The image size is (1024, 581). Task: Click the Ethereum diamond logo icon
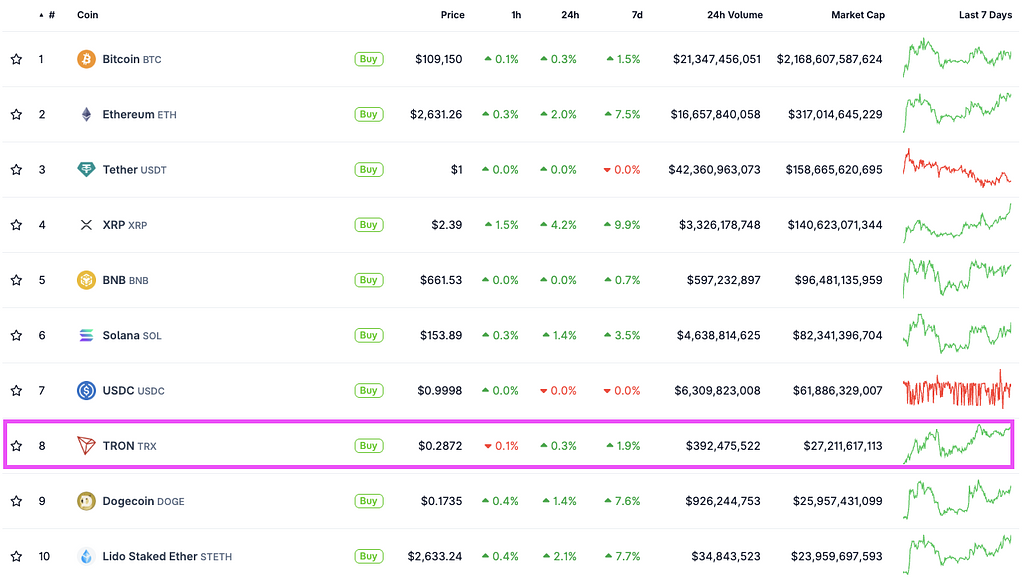tap(87, 115)
